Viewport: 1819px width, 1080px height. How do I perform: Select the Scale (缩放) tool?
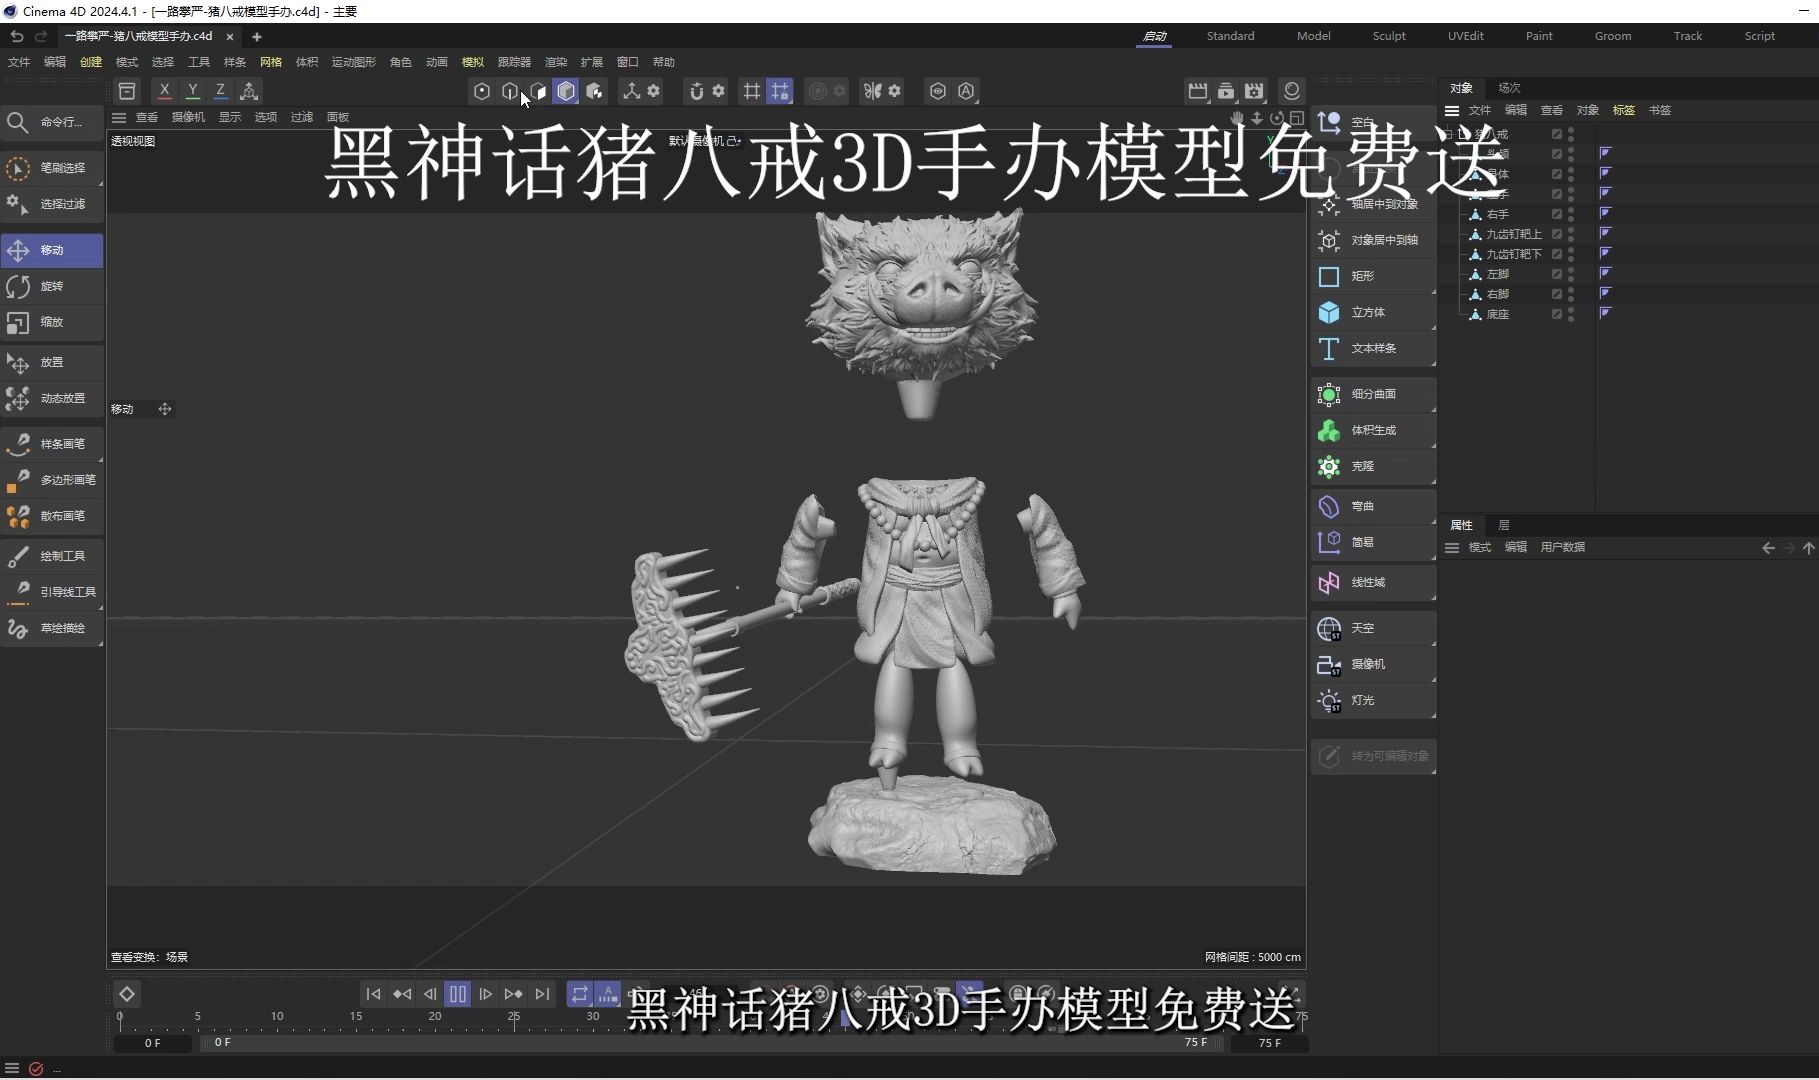click(52, 322)
